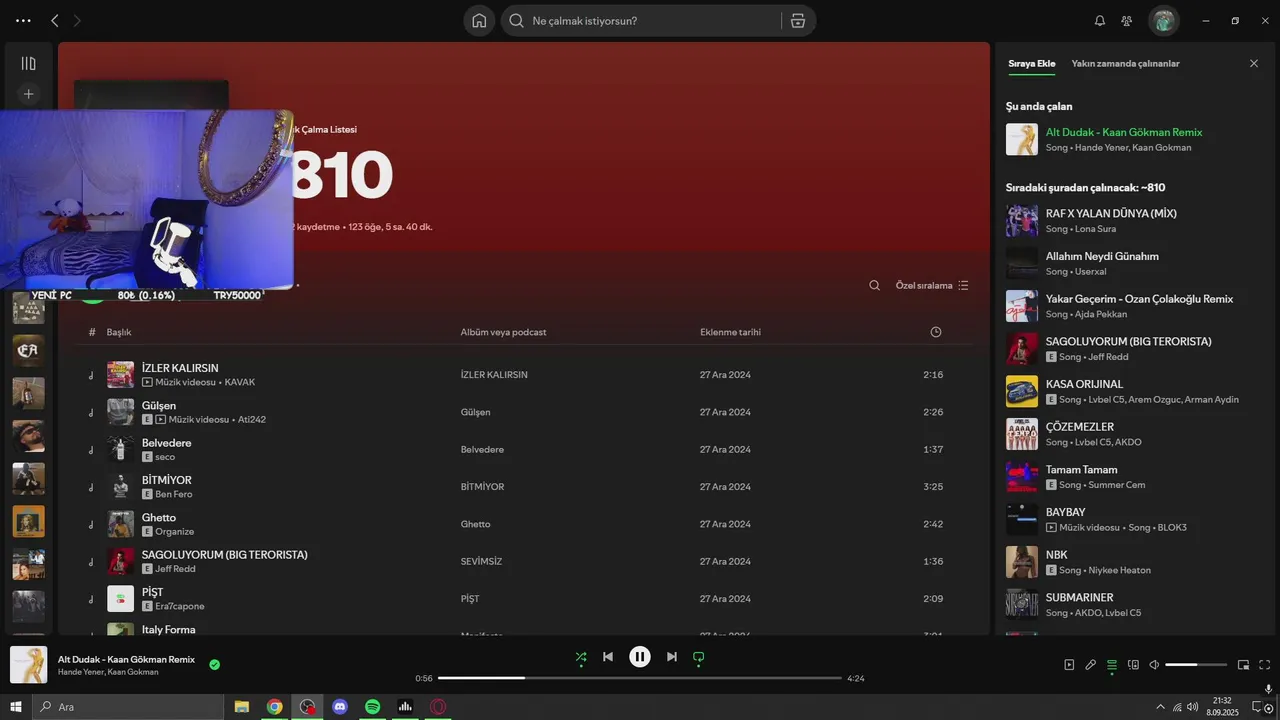Image resolution: width=1280 pixels, height=720 pixels.
Task: Open the notifications bell icon
Action: click(1100, 20)
